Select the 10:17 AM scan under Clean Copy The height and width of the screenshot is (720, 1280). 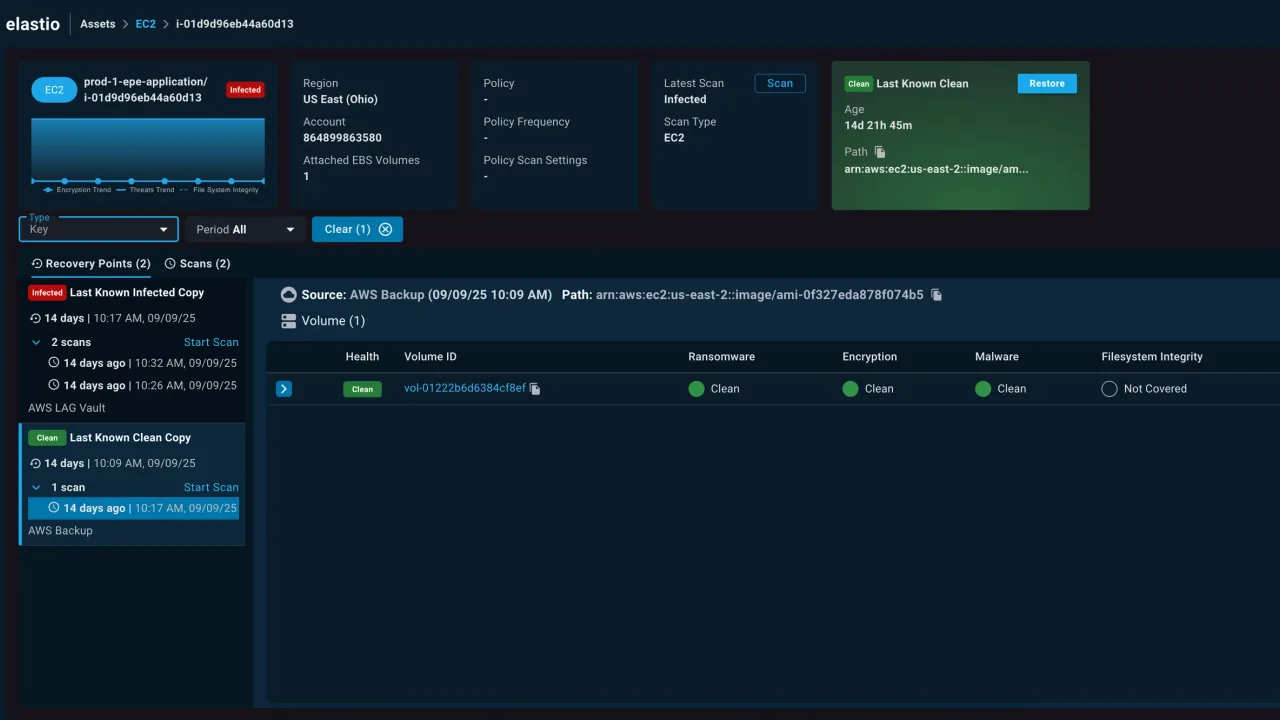[133, 508]
